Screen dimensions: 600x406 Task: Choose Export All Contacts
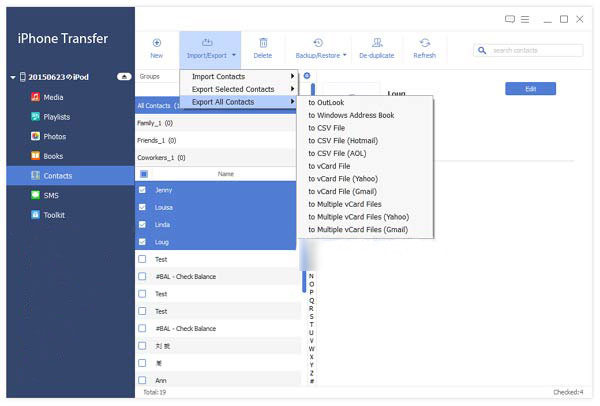[239, 102]
